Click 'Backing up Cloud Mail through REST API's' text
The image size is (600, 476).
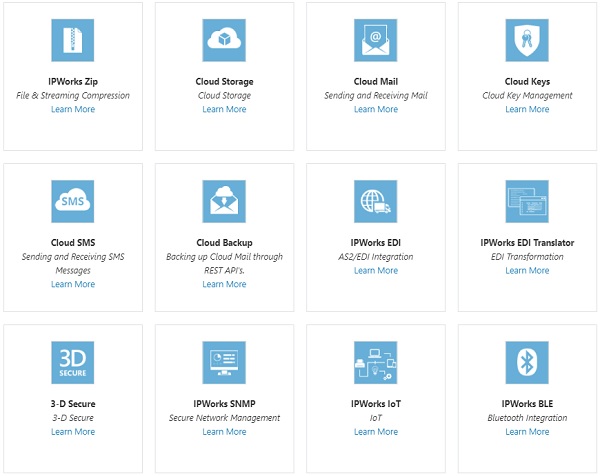pos(224,263)
